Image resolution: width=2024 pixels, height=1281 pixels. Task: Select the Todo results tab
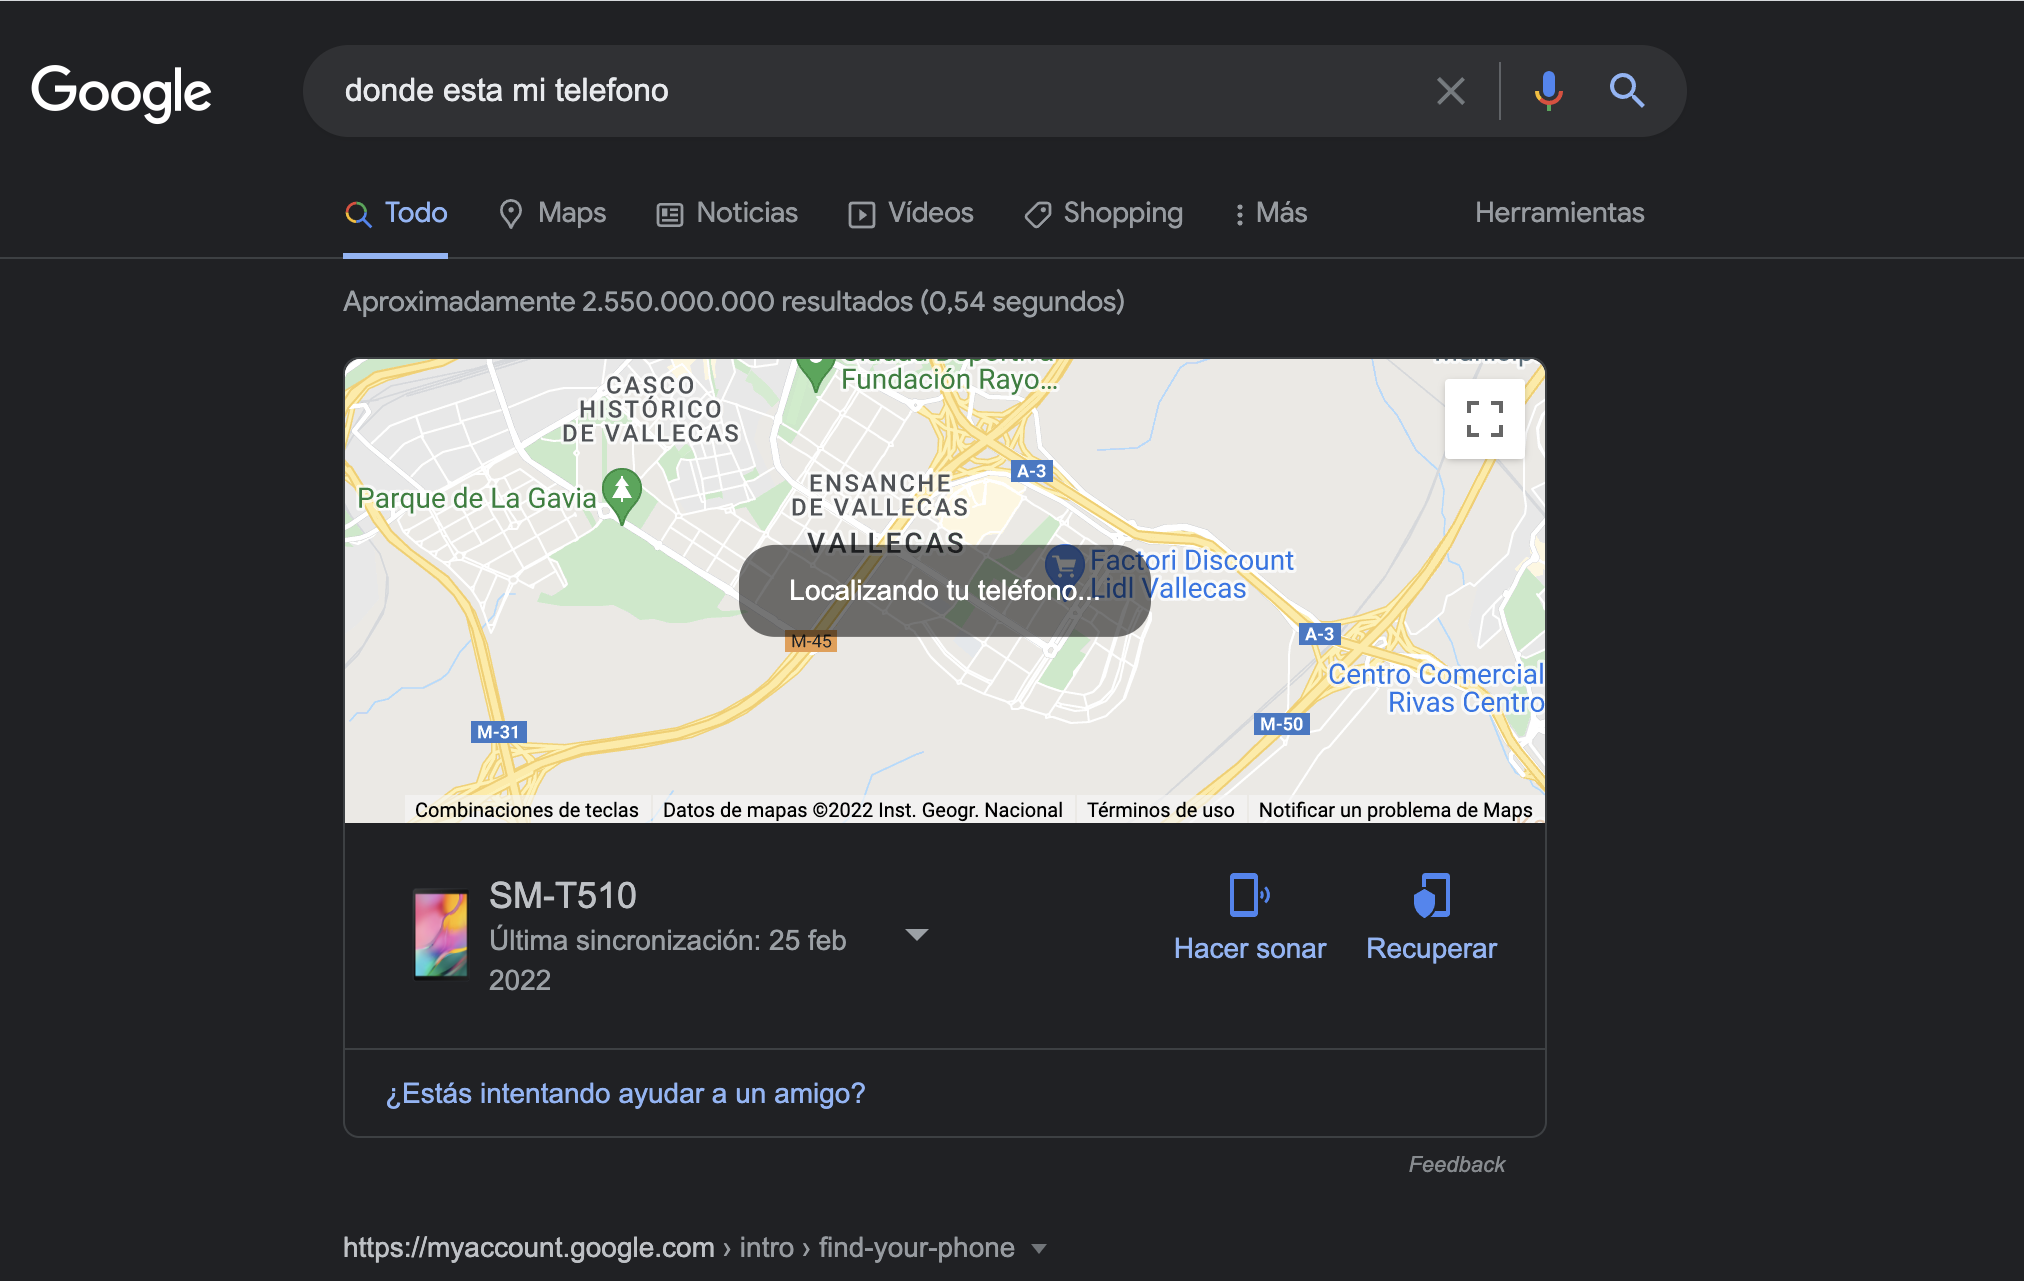tap(396, 213)
